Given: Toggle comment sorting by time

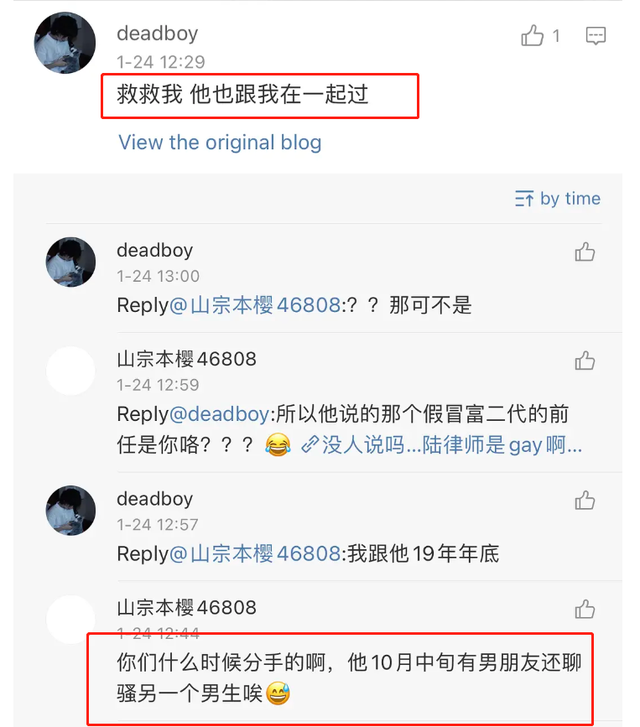Looking at the screenshot, I should (x=557, y=199).
